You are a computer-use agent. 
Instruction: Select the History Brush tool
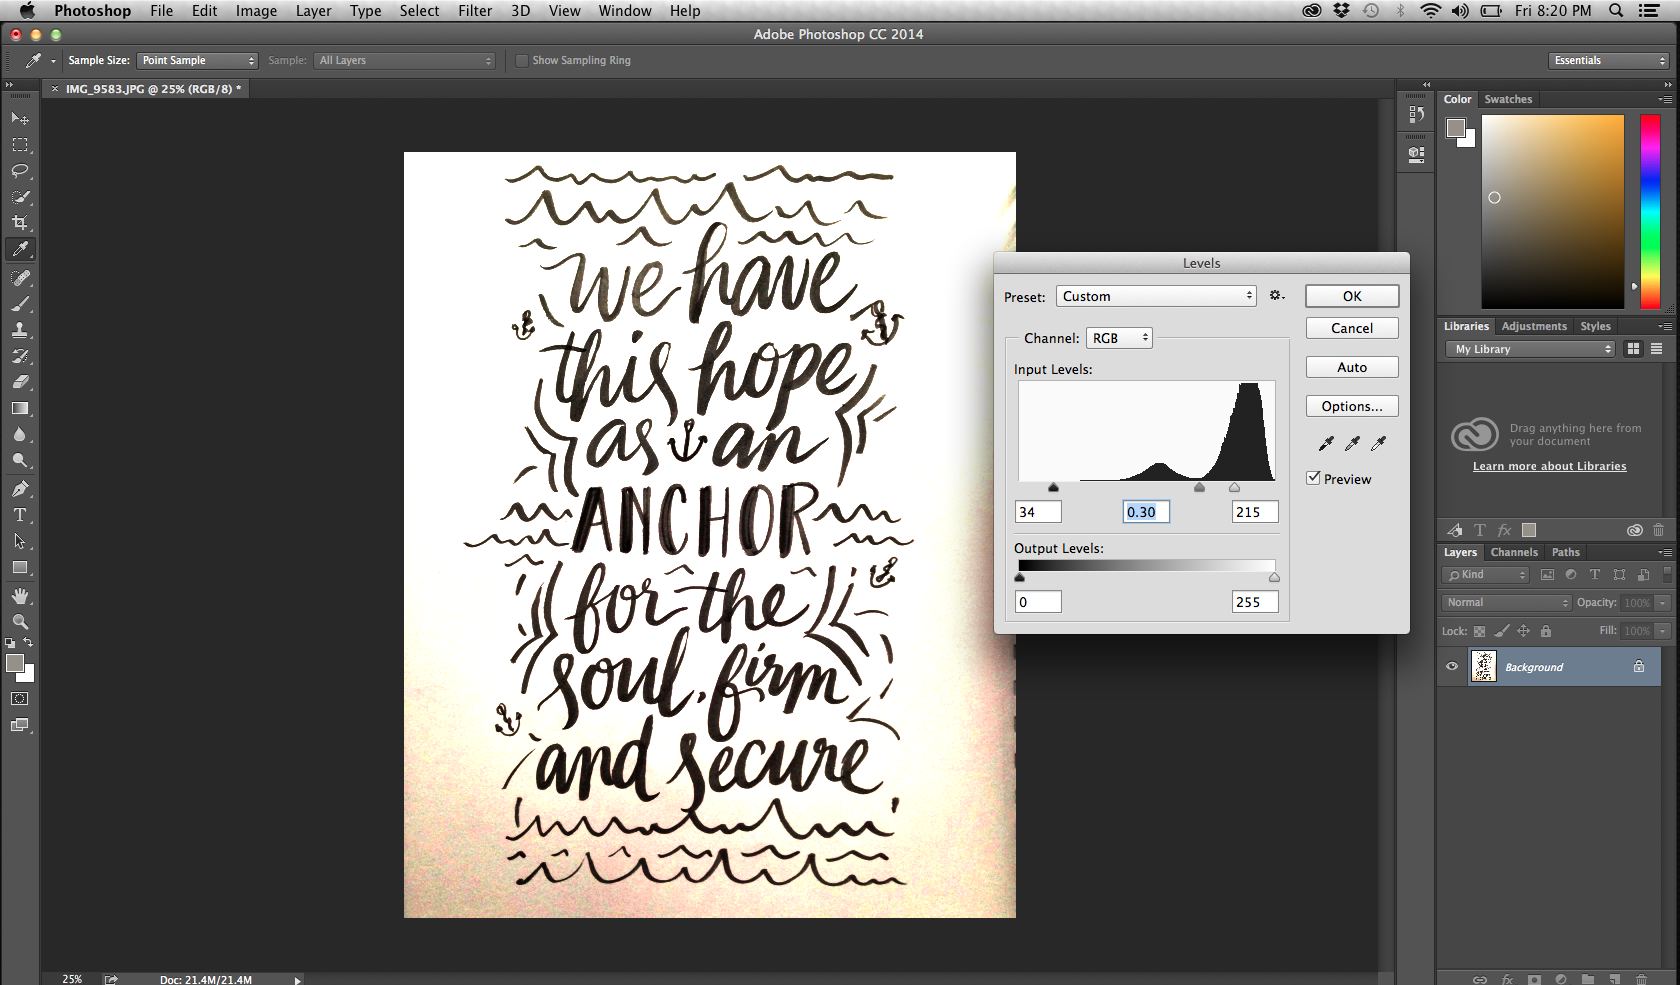click(20, 356)
